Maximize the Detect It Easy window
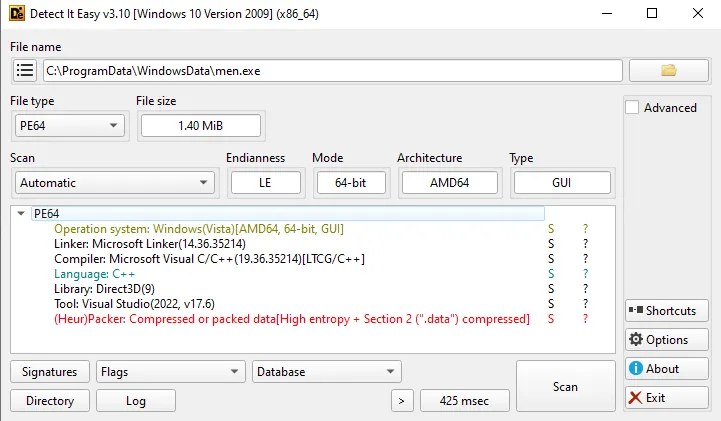721x421 pixels. click(x=652, y=13)
